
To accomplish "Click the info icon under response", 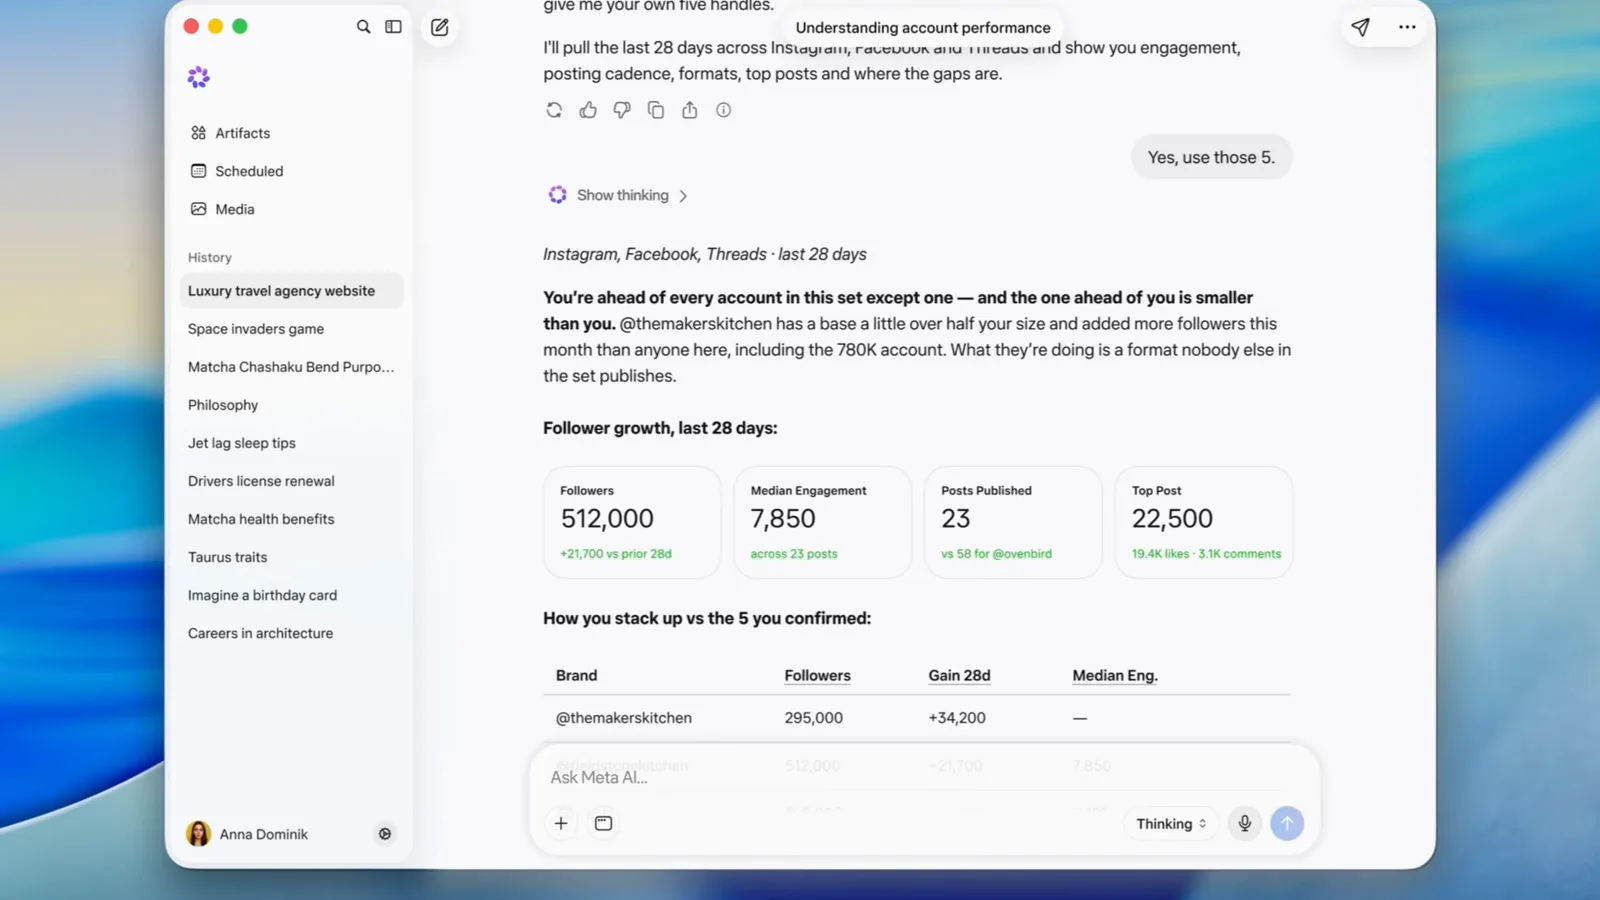I will click(x=724, y=110).
